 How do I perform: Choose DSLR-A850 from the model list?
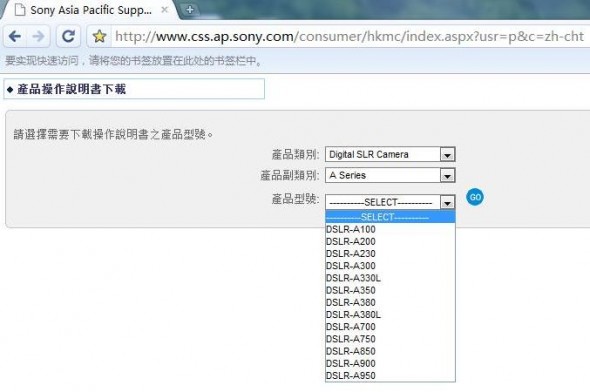390,351
